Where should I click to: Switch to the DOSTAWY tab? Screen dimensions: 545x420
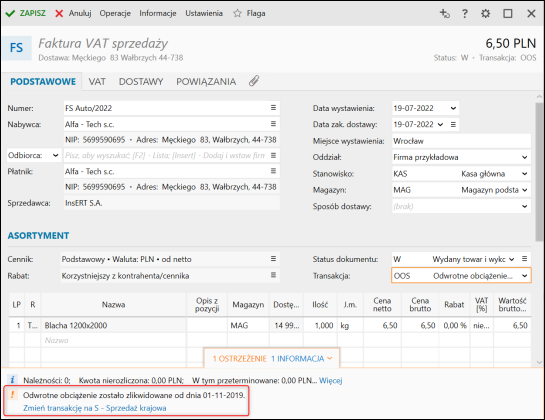click(141, 82)
